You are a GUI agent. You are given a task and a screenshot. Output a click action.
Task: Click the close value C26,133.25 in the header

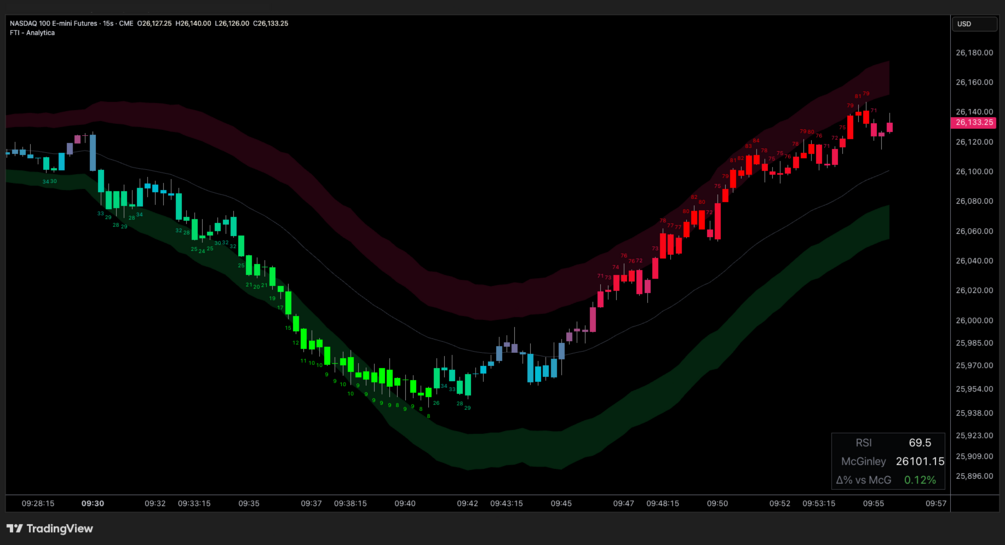tap(270, 23)
